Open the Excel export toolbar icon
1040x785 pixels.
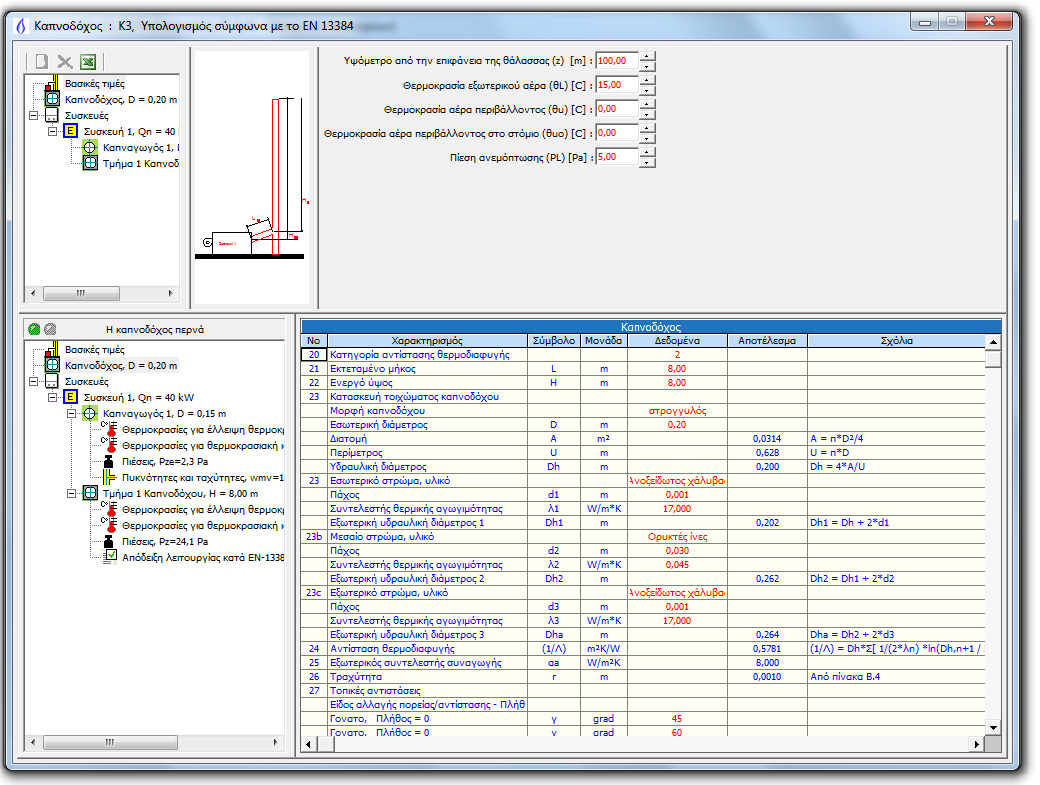point(88,62)
